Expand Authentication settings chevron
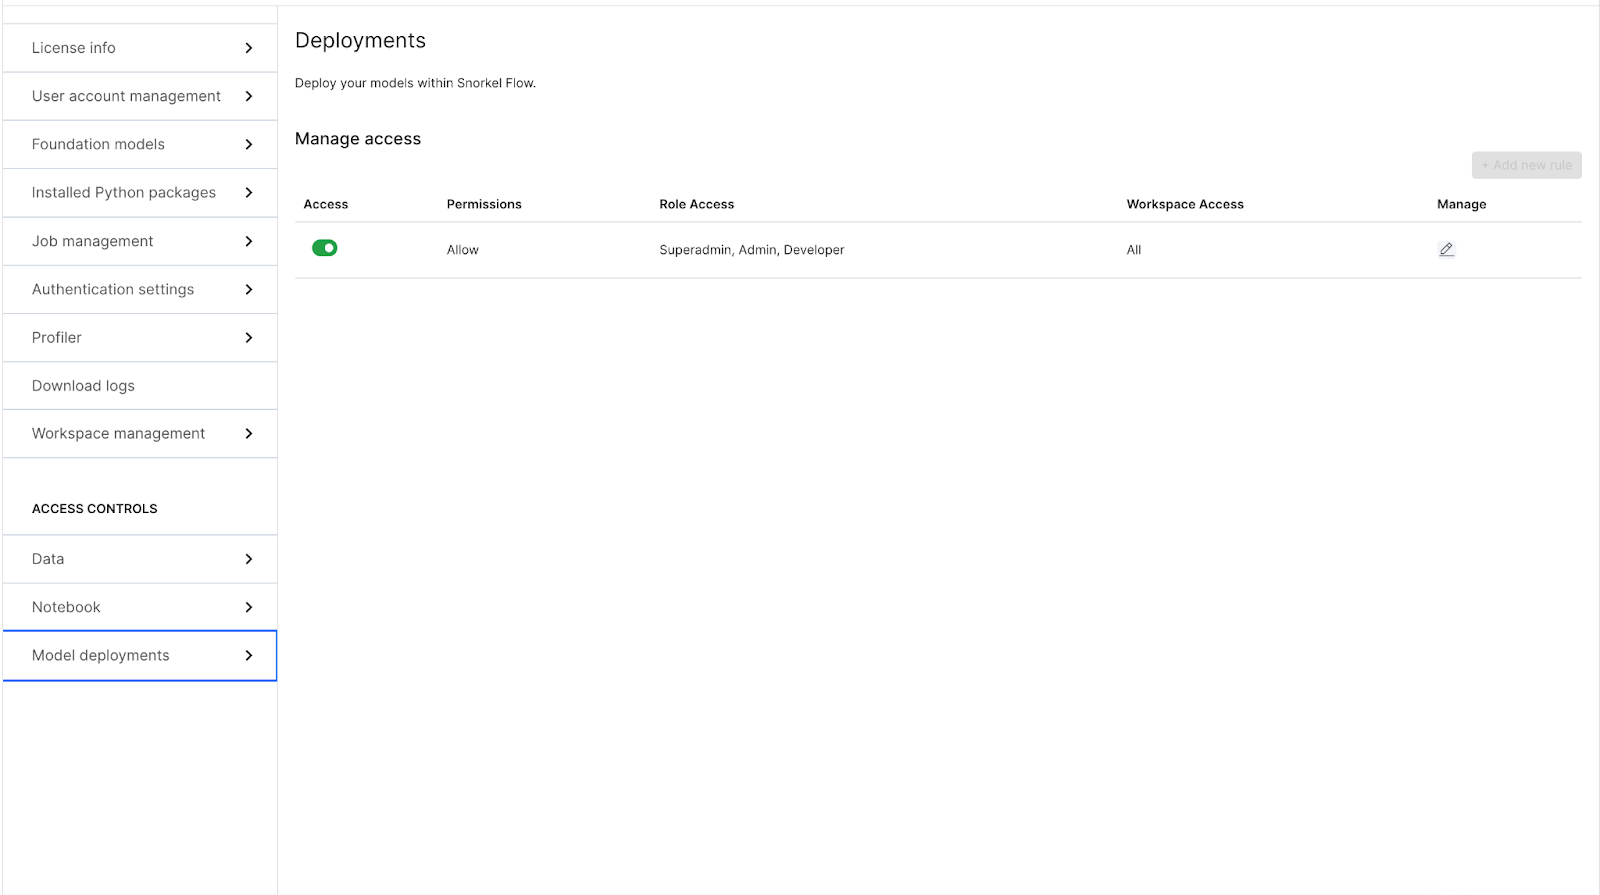 pos(249,289)
